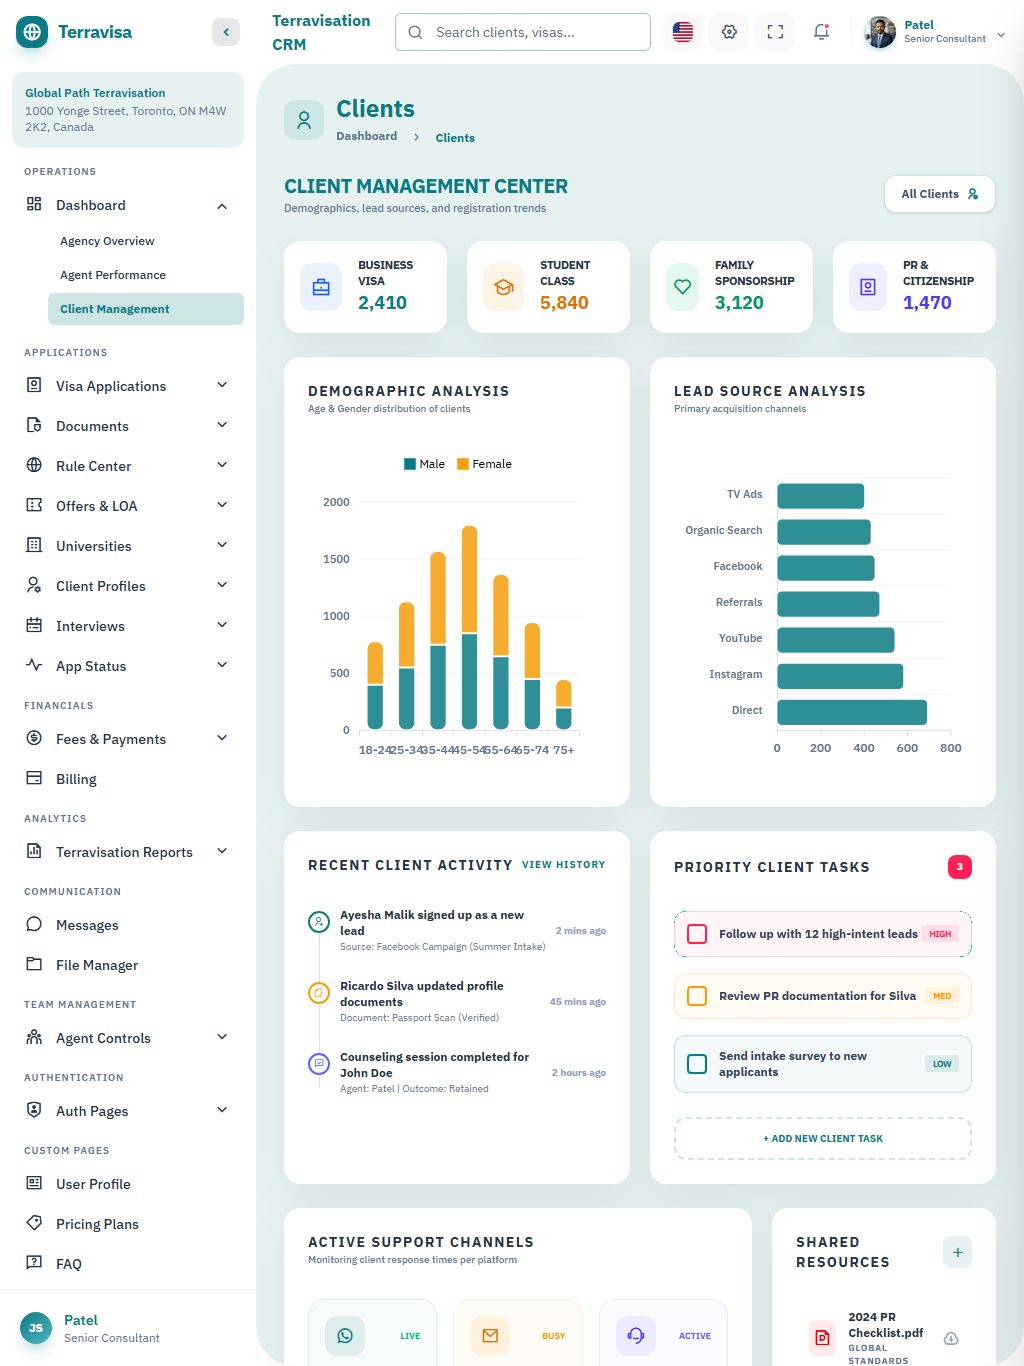Open View History link
This screenshot has width=1024, height=1366.
(x=564, y=865)
